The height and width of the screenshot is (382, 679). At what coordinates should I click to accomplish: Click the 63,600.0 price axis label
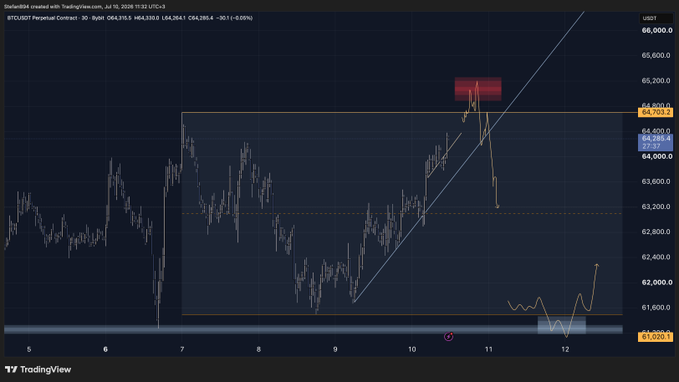click(657, 181)
